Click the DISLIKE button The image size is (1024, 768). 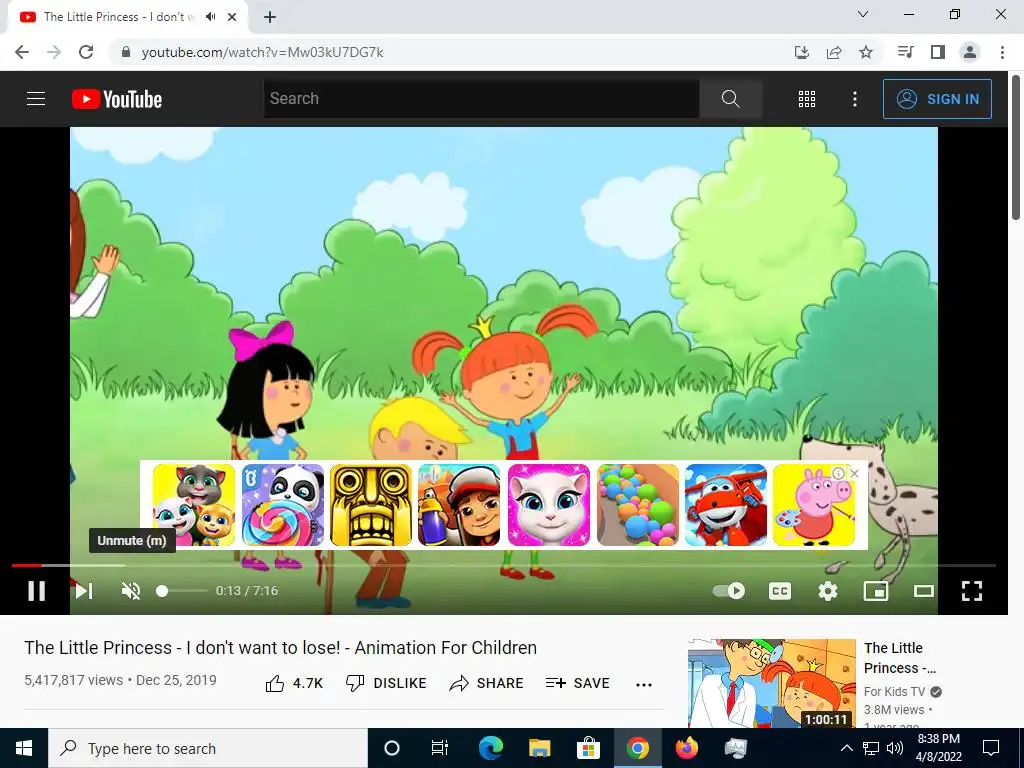385,683
